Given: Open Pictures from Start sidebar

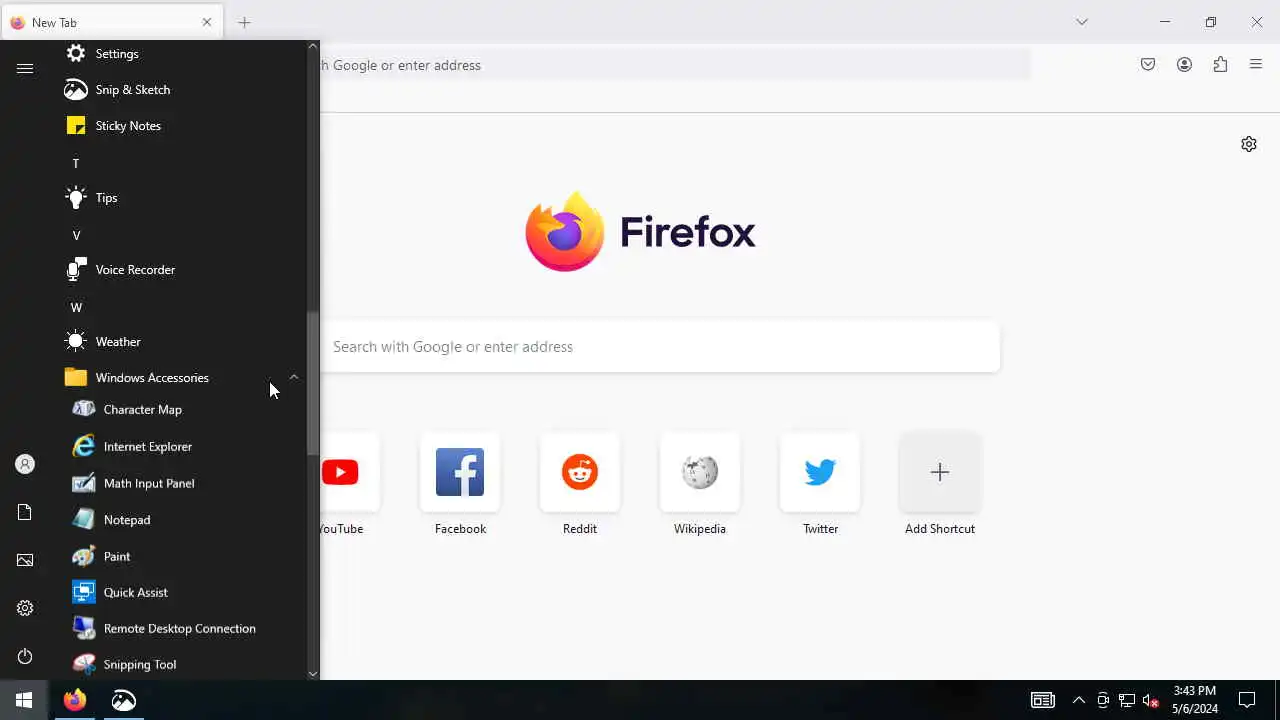Looking at the screenshot, I should coord(25,560).
